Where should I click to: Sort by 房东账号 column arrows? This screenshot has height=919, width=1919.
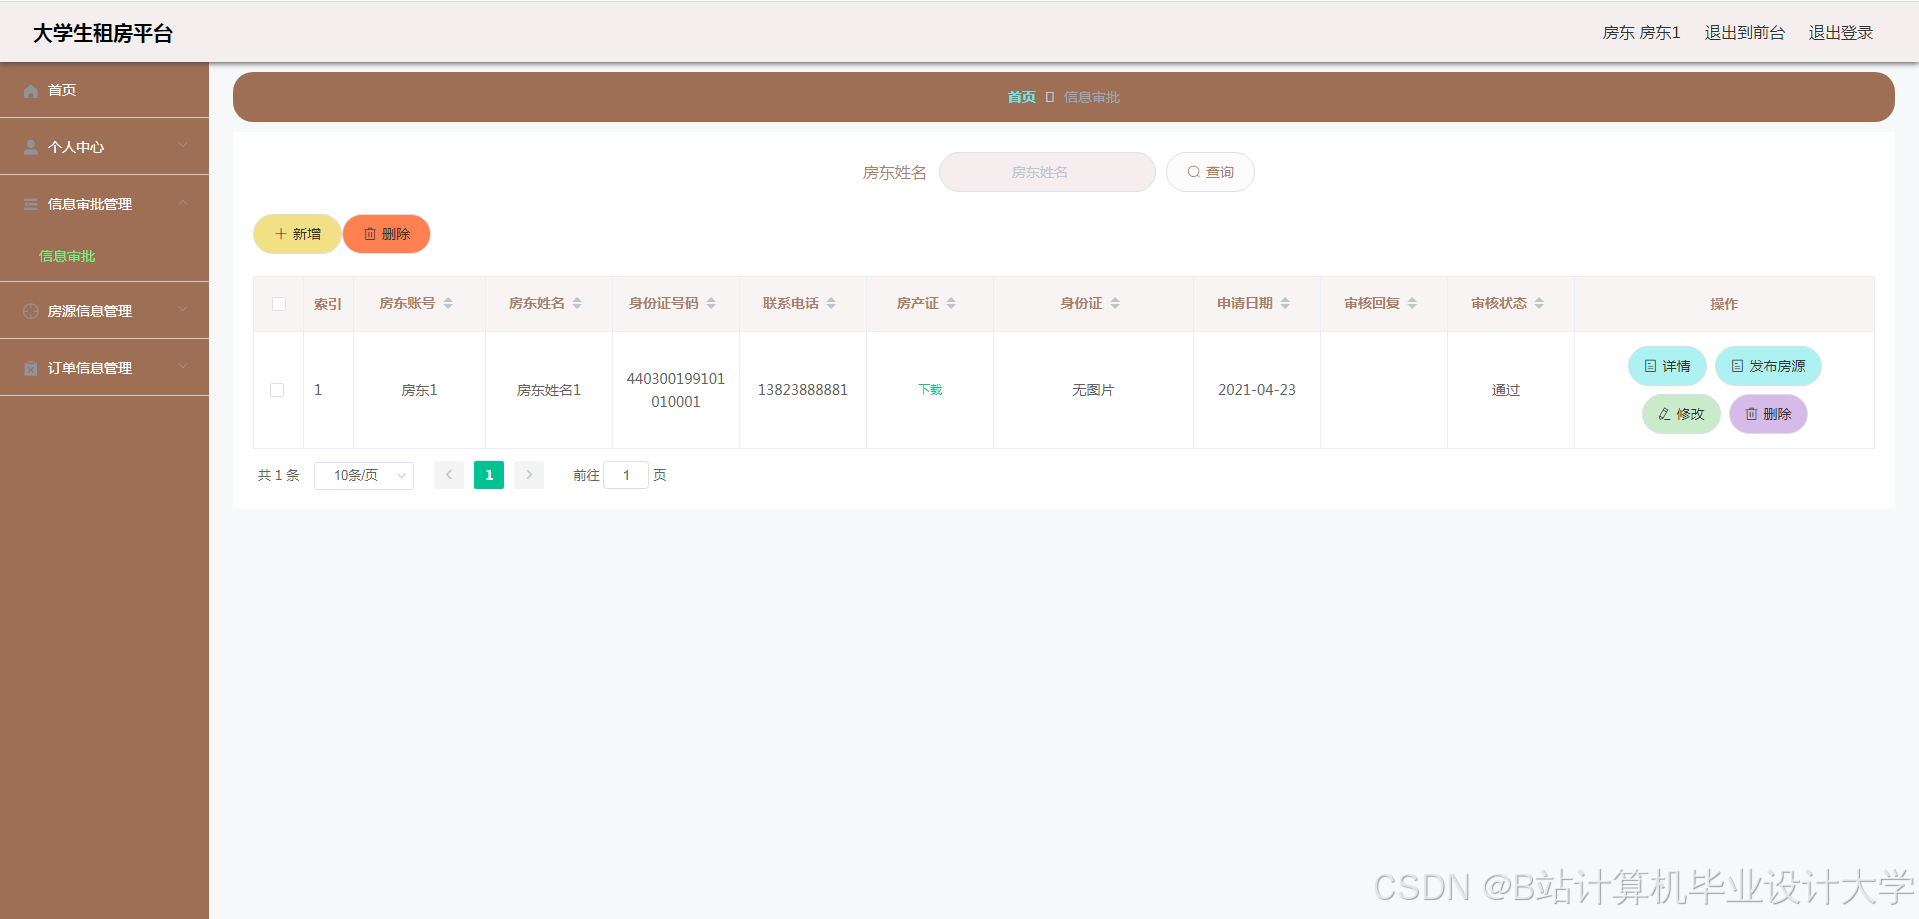pyautogui.click(x=448, y=303)
